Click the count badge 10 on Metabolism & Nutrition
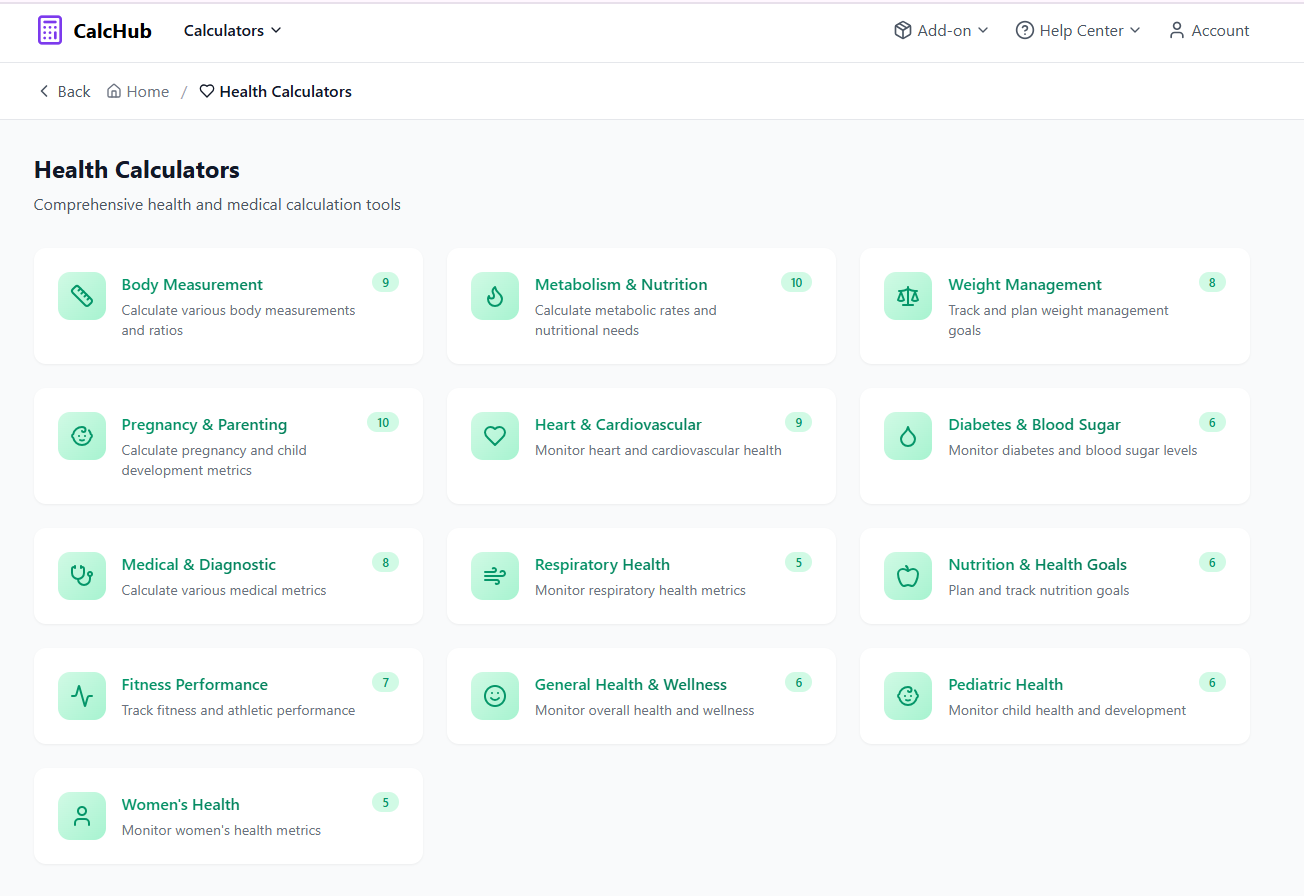Screen dimensions: 1304x896 (796, 282)
